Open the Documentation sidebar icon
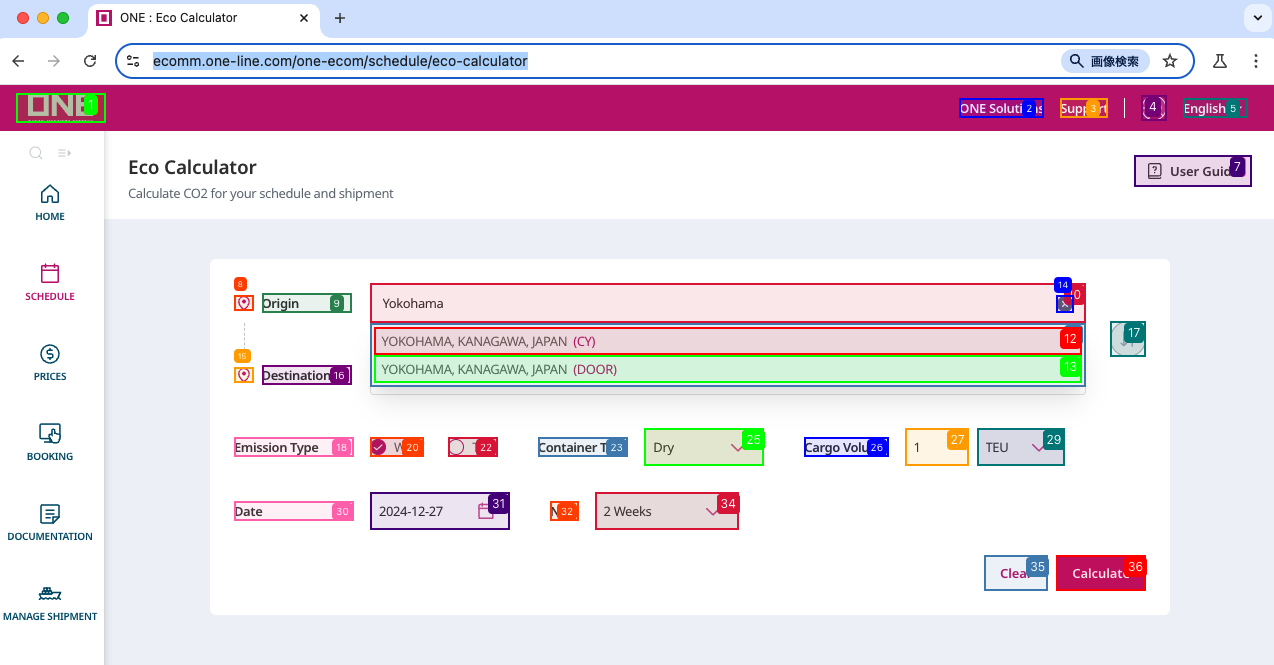The image size is (1274, 665). click(50, 514)
